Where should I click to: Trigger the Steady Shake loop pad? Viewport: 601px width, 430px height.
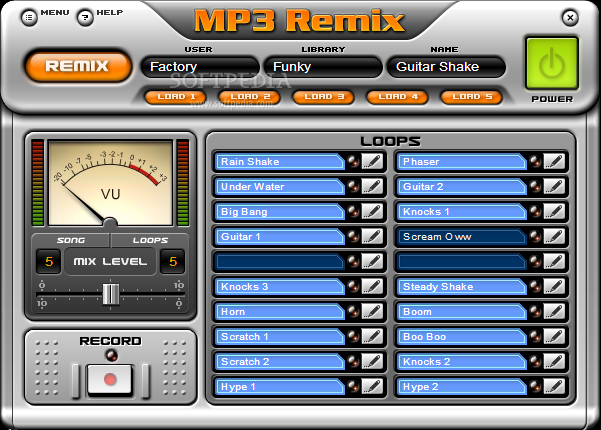click(461, 286)
